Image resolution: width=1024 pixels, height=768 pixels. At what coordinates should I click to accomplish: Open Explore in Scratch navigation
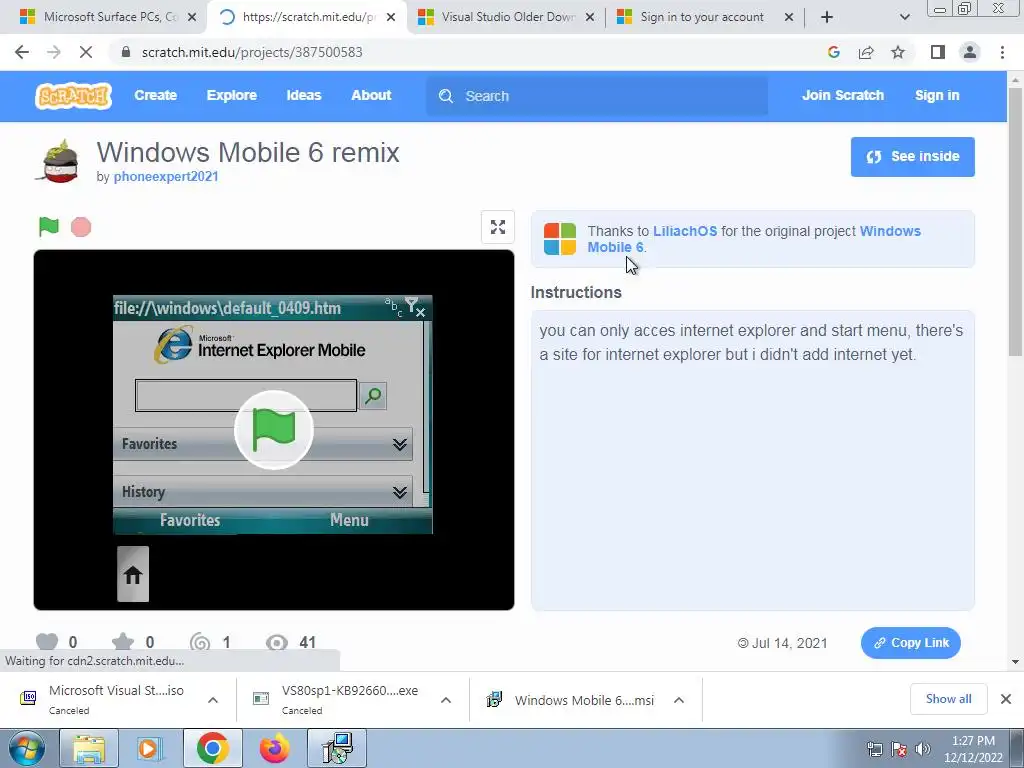point(232,95)
